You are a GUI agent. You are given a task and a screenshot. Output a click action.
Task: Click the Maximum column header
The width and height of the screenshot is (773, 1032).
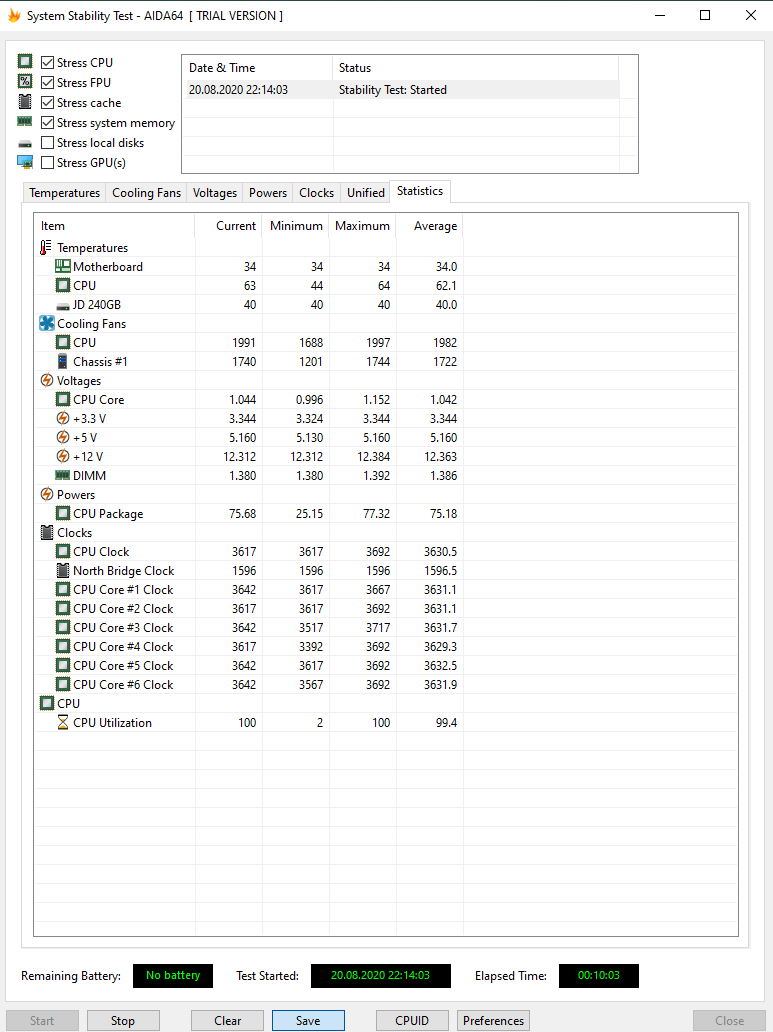[363, 226]
